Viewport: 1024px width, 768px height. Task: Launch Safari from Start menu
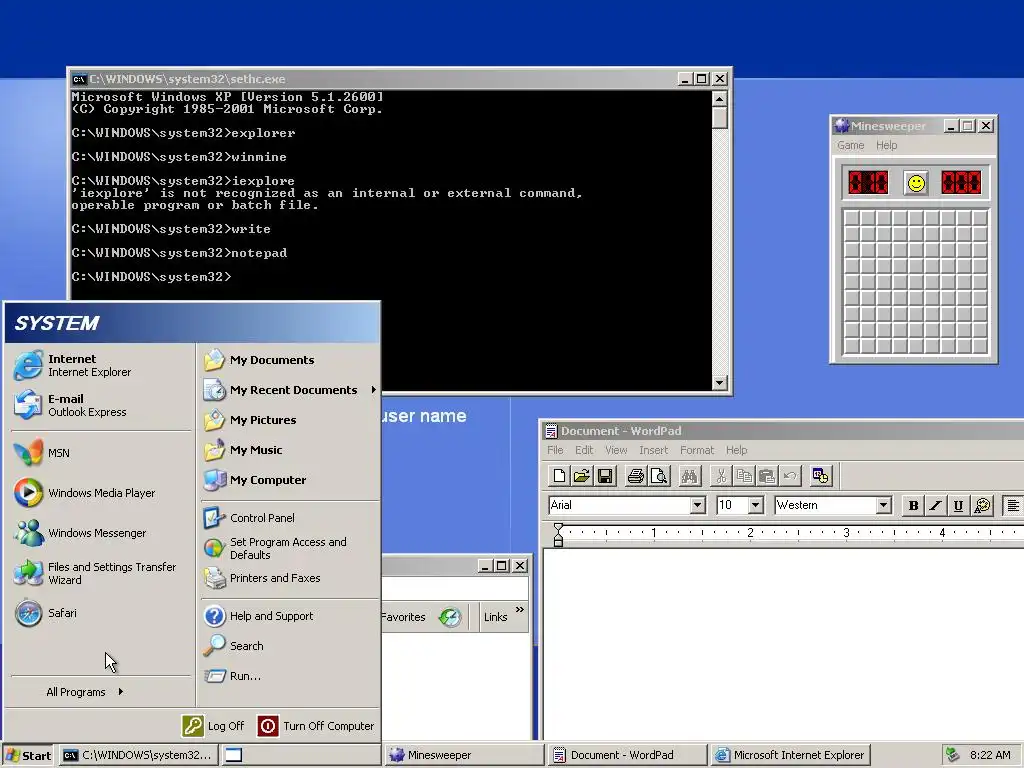coord(101,613)
